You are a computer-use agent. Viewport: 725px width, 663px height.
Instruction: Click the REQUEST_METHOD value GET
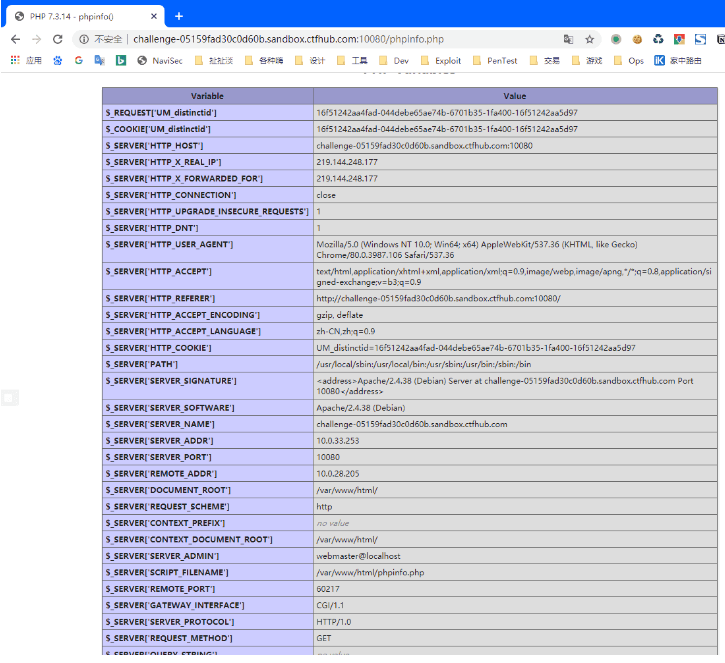click(324, 638)
